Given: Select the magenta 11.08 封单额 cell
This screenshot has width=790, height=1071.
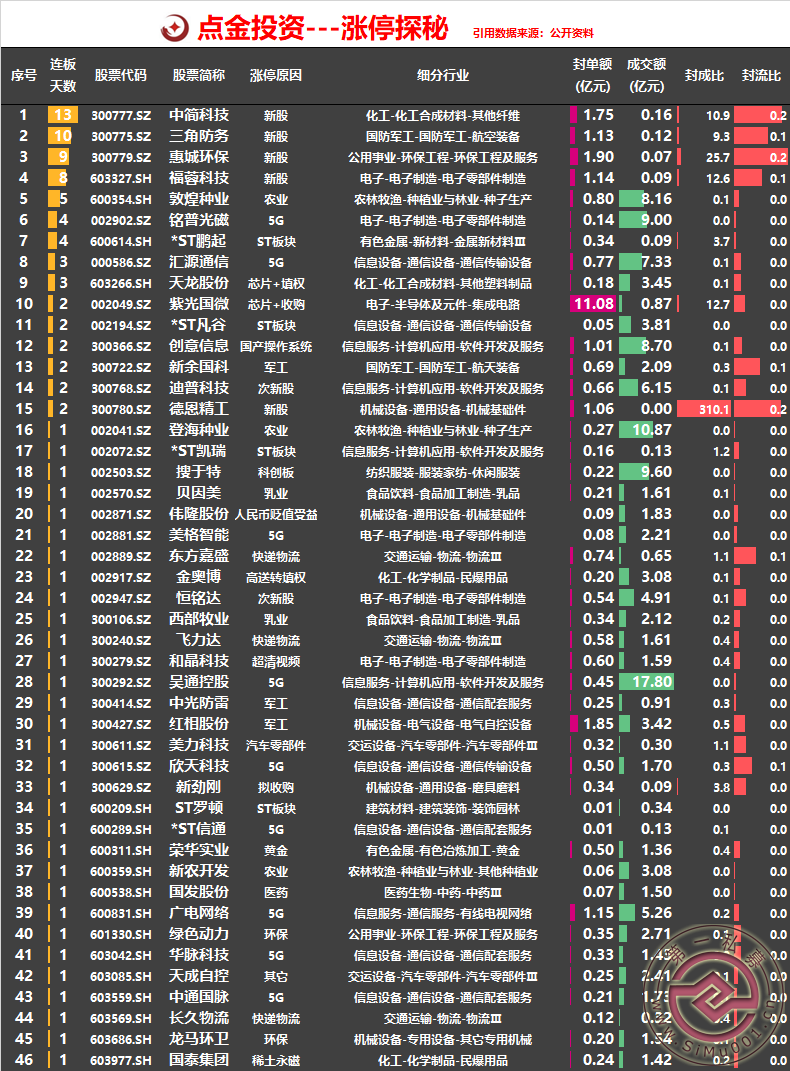Looking at the screenshot, I should [592, 304].
